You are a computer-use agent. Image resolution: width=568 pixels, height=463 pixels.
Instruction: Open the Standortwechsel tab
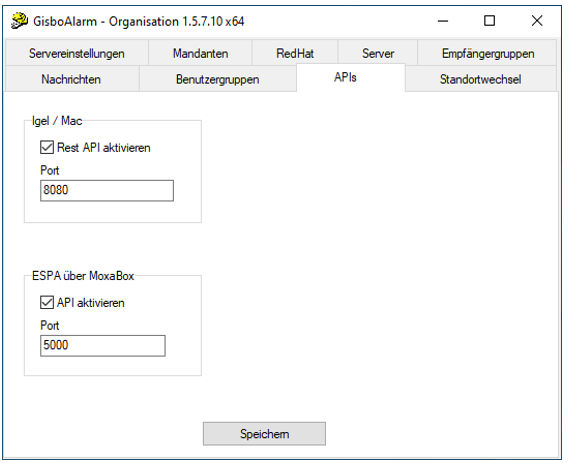(480, 79)
